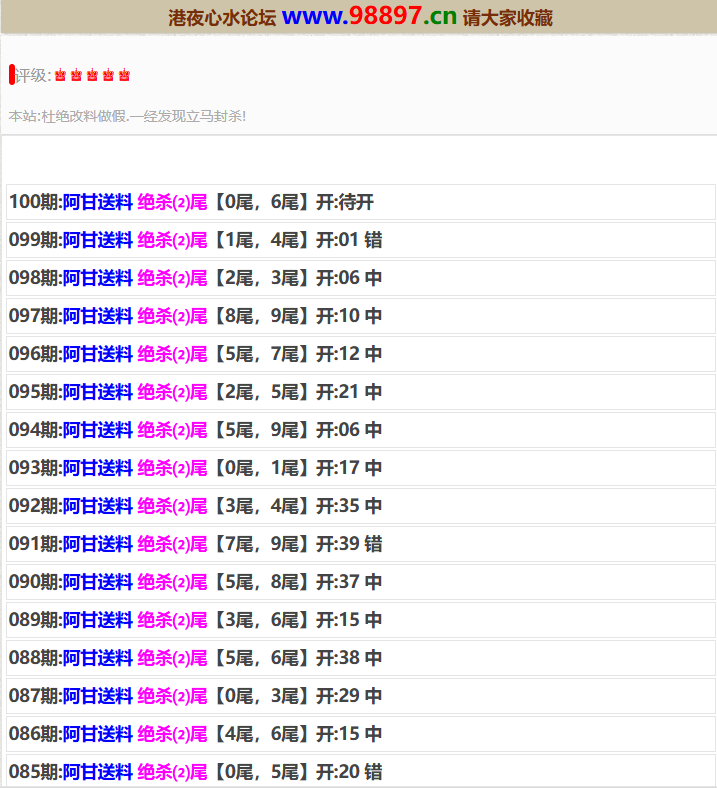Click the red bar beside 评级 label
This screenshot has width=717, height=788.
(x=12, y=75)
